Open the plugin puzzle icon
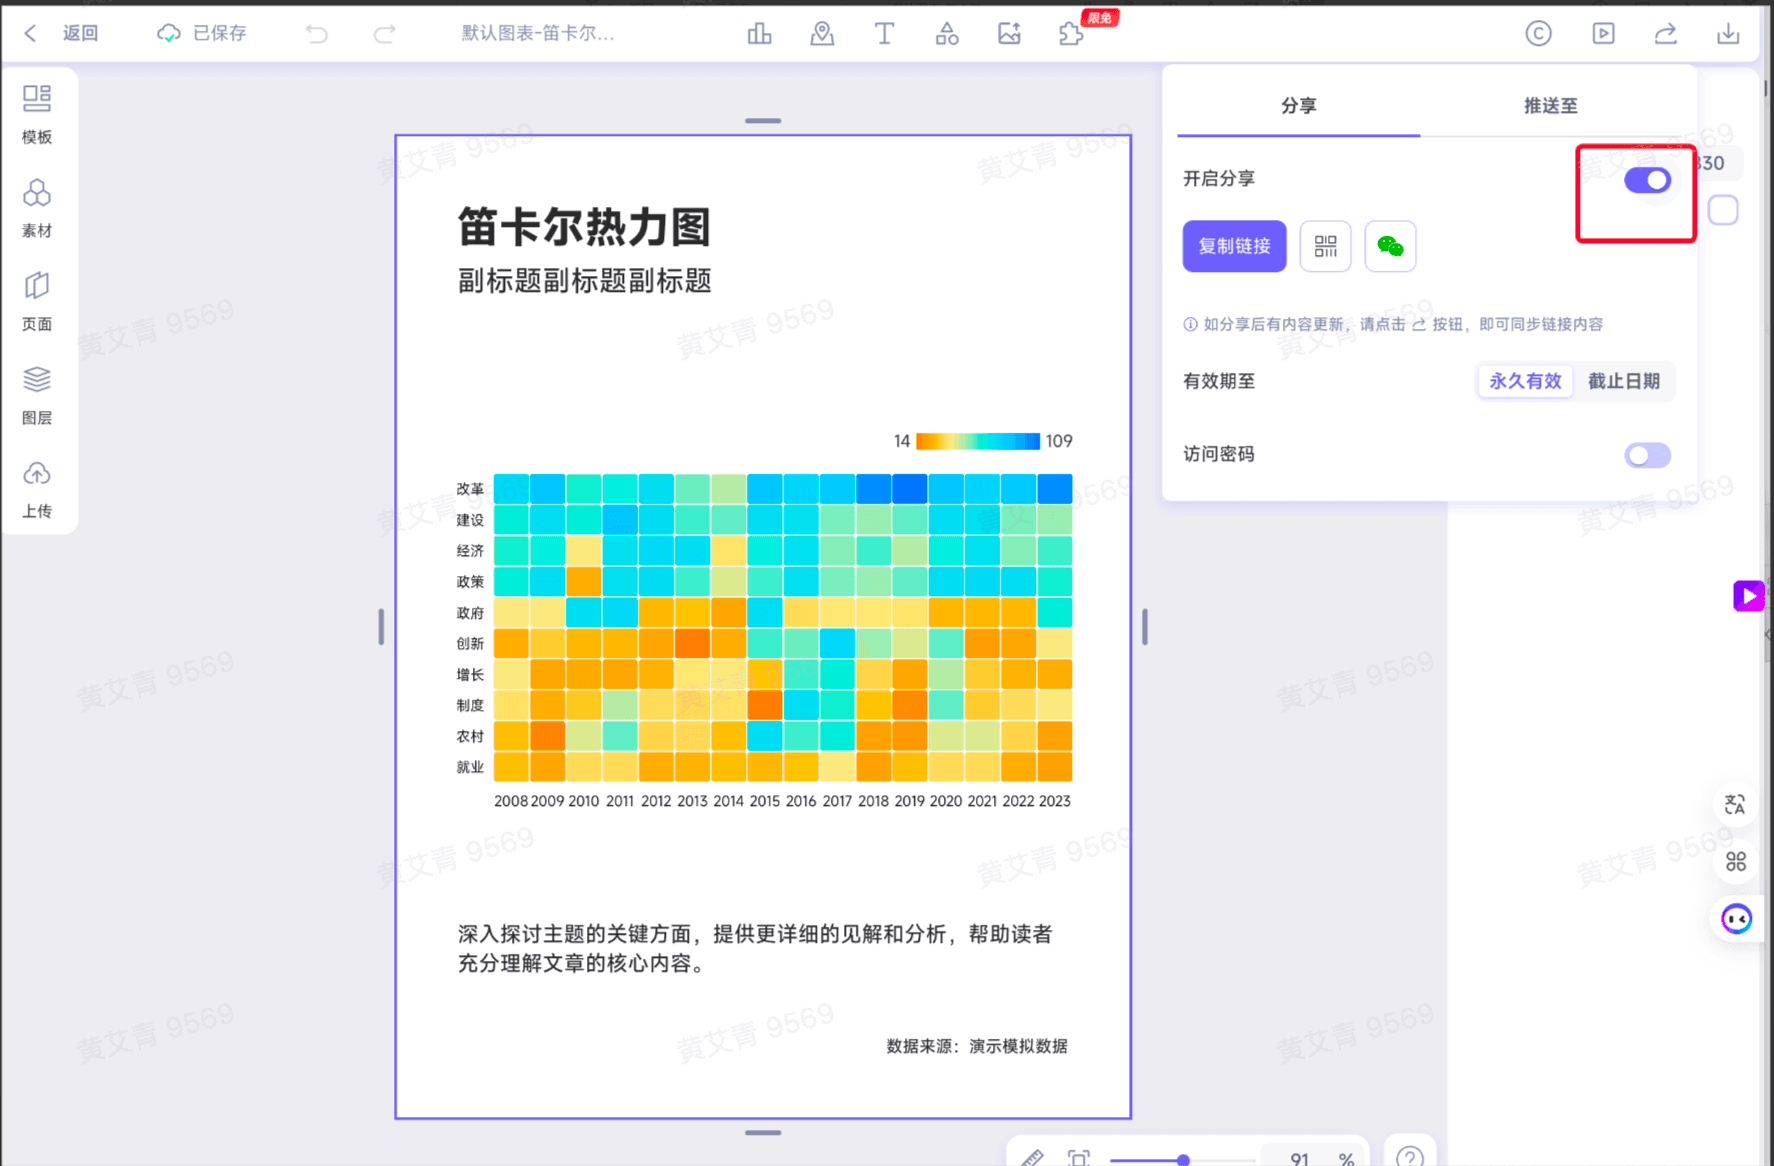The width and height of the screenshot is (1774, 1166). pyautogui.click(x=1071, y=34)
